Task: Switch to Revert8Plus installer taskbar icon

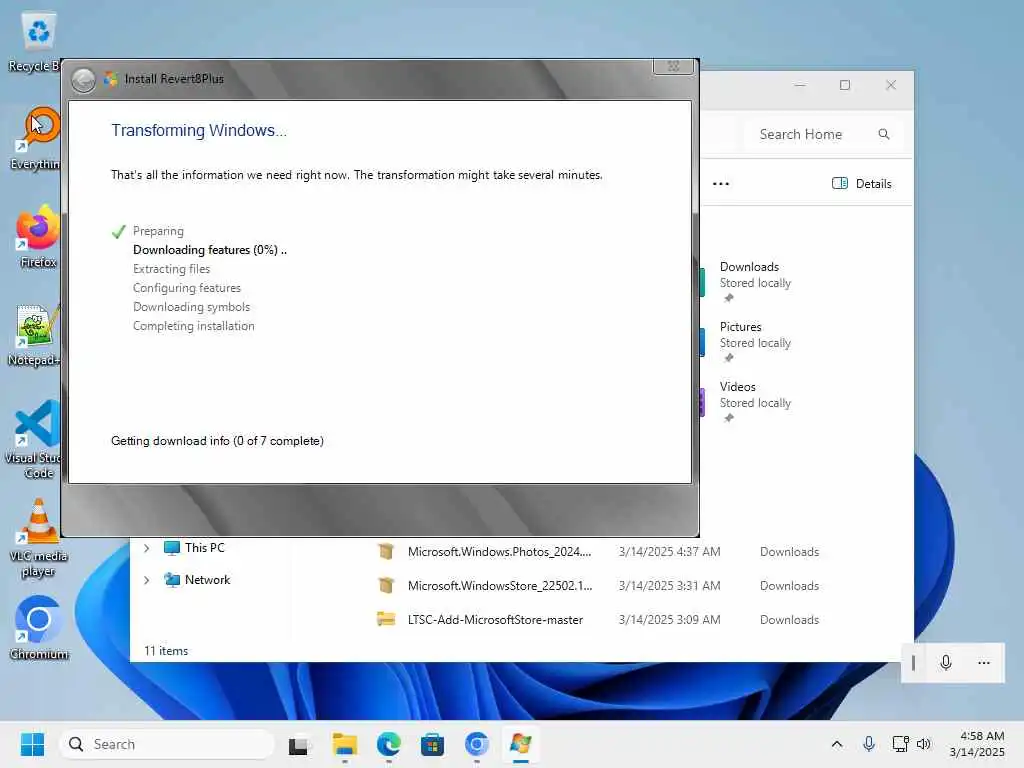Action: click(x=520, y=744)
